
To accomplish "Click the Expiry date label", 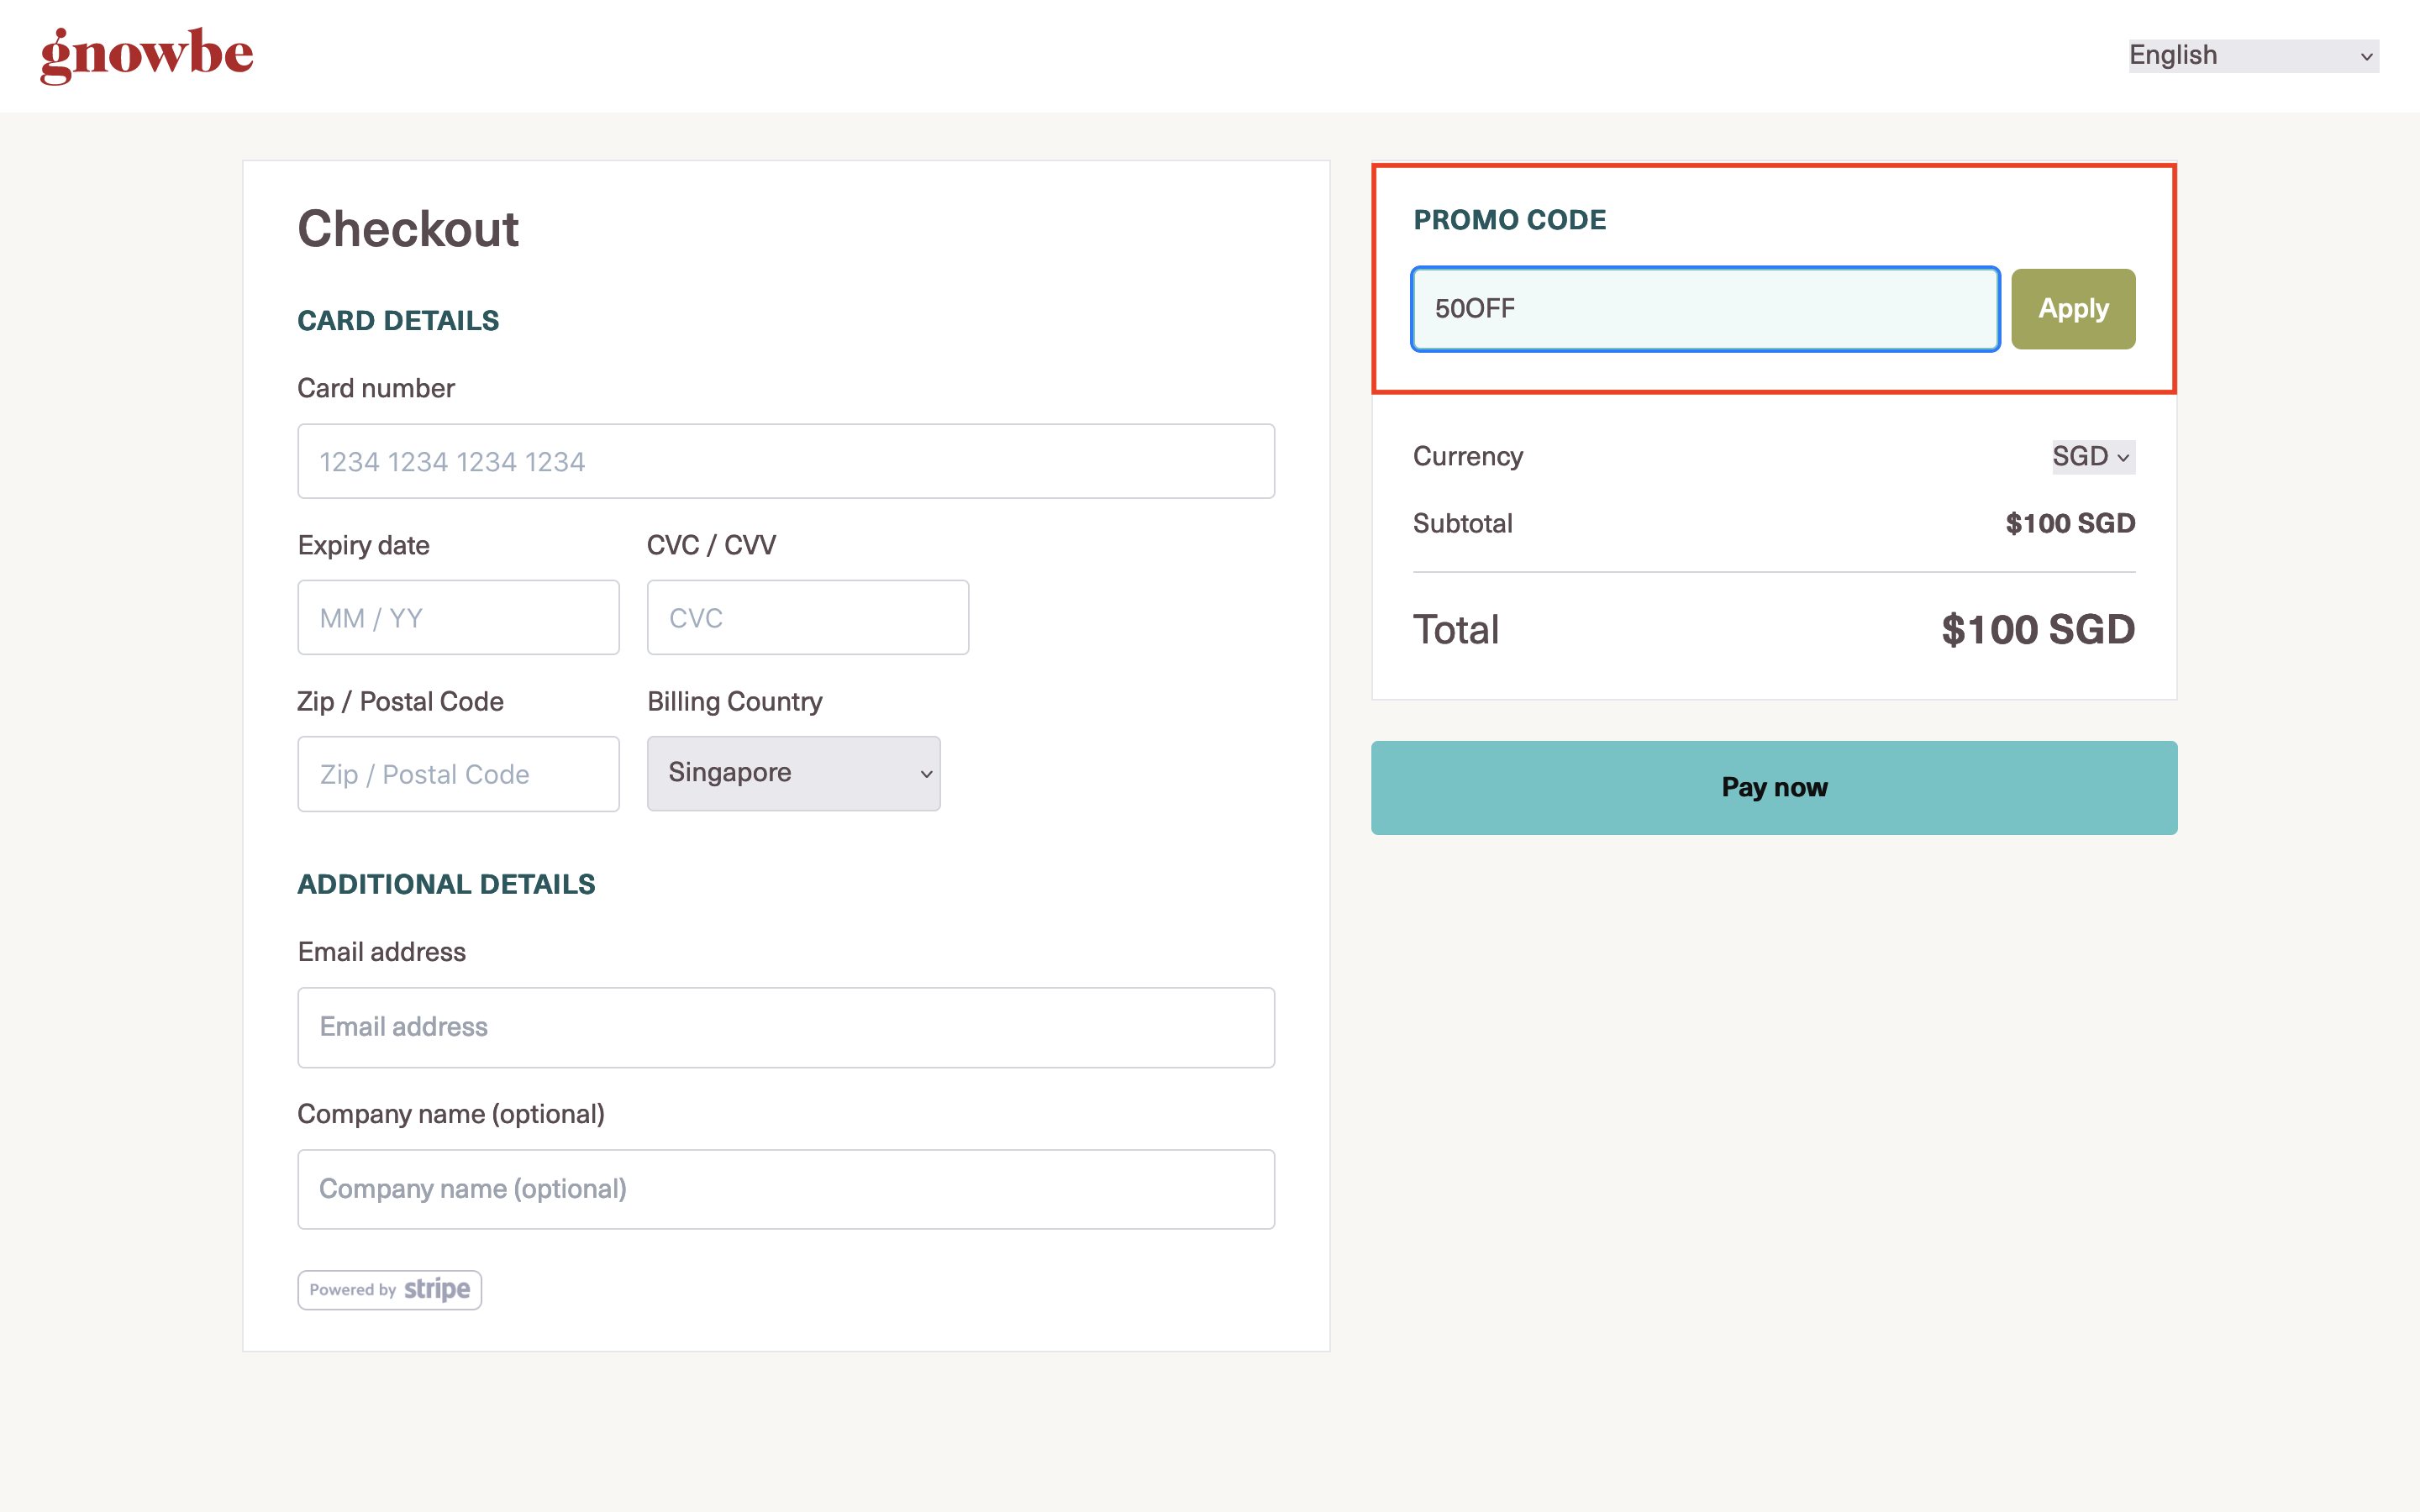I will click(x=364, y=546).
